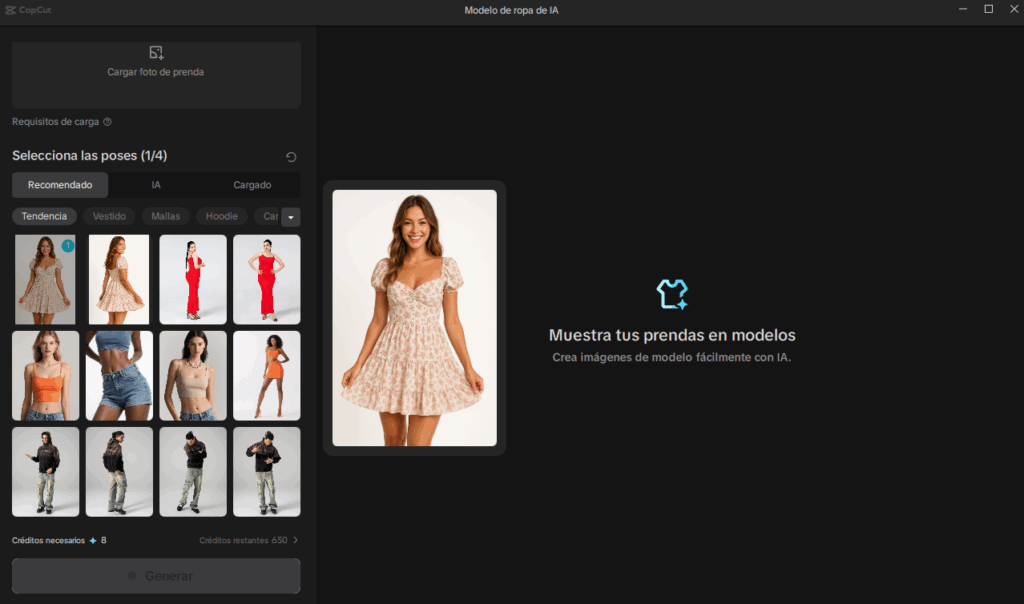Screen dimensions: 1024x604
Task: Open the Requisitos de carga link
Action: (x=56, y=121)
